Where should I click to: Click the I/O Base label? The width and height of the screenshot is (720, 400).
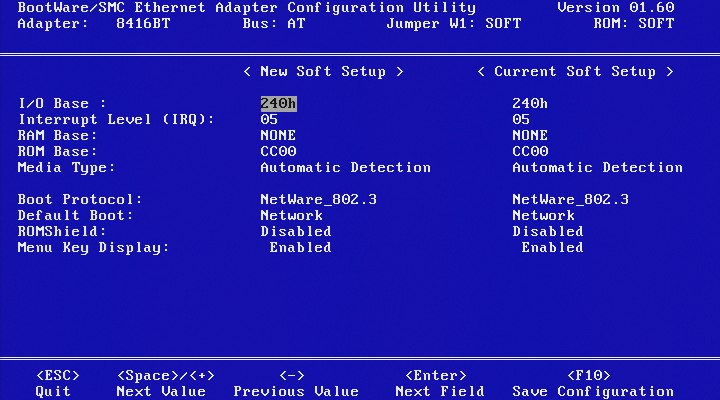point(62,104)
